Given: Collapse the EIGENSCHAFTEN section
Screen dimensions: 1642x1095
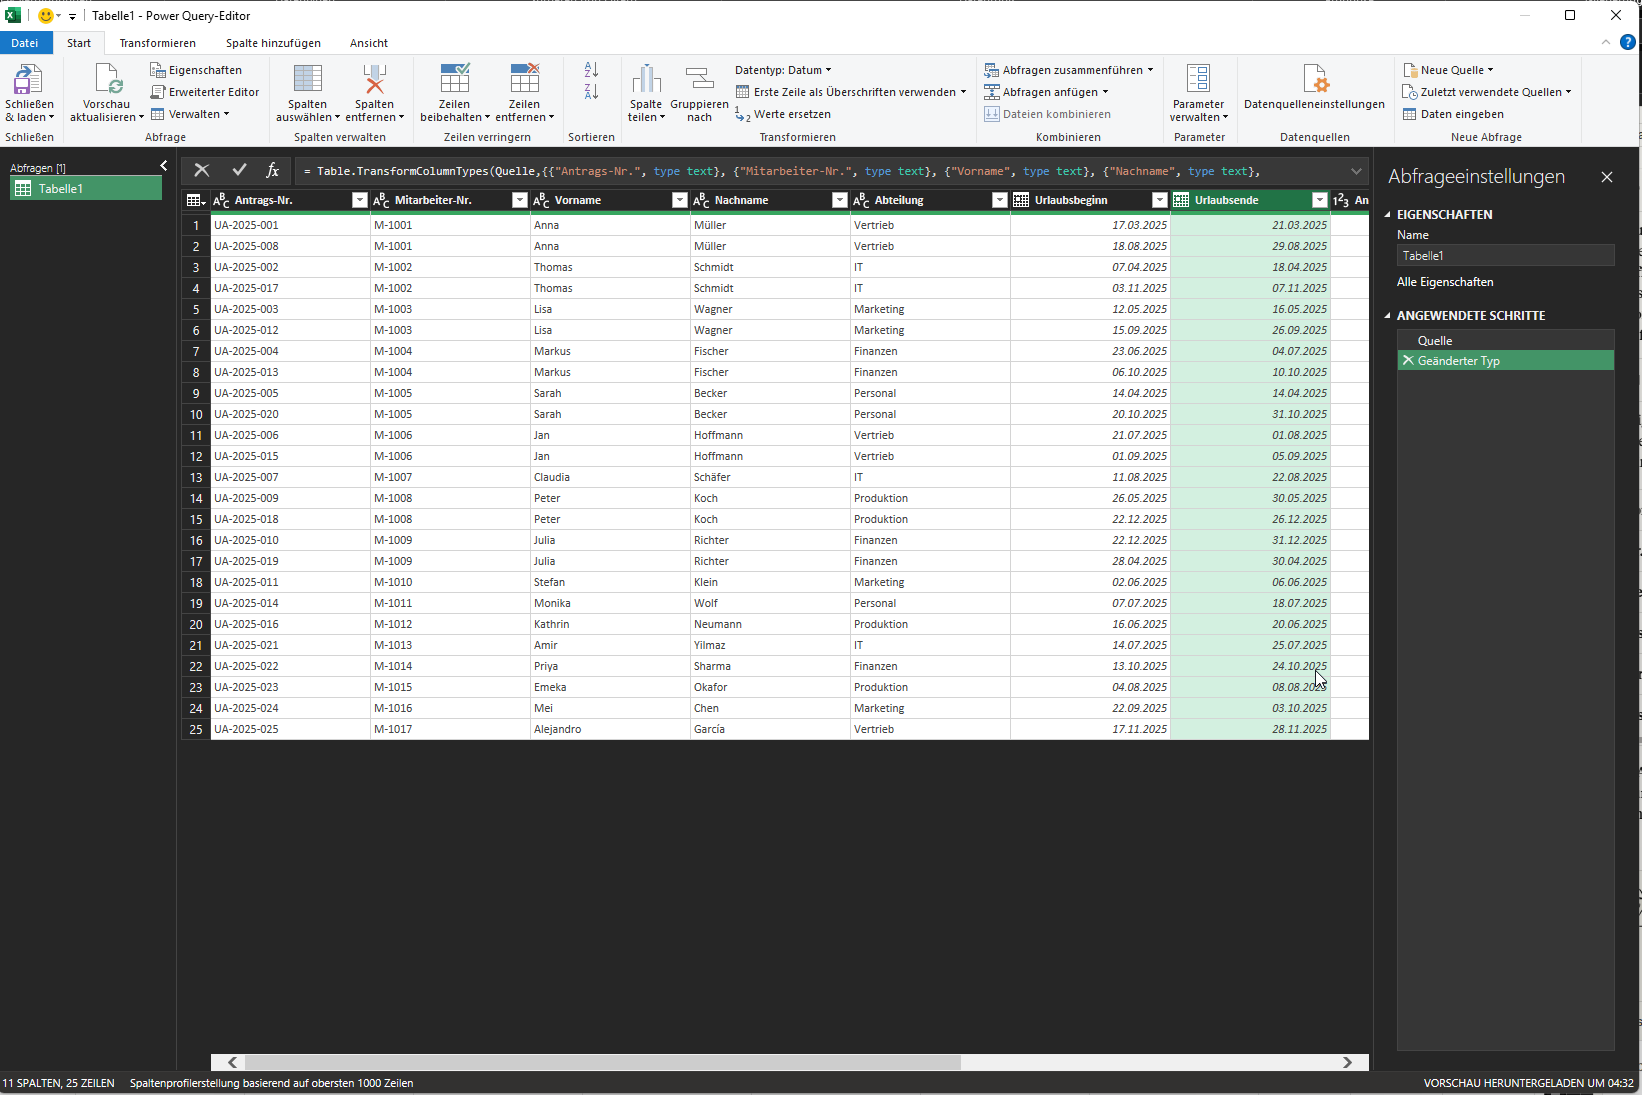Looking at the screenshot, I should 1388,215.
